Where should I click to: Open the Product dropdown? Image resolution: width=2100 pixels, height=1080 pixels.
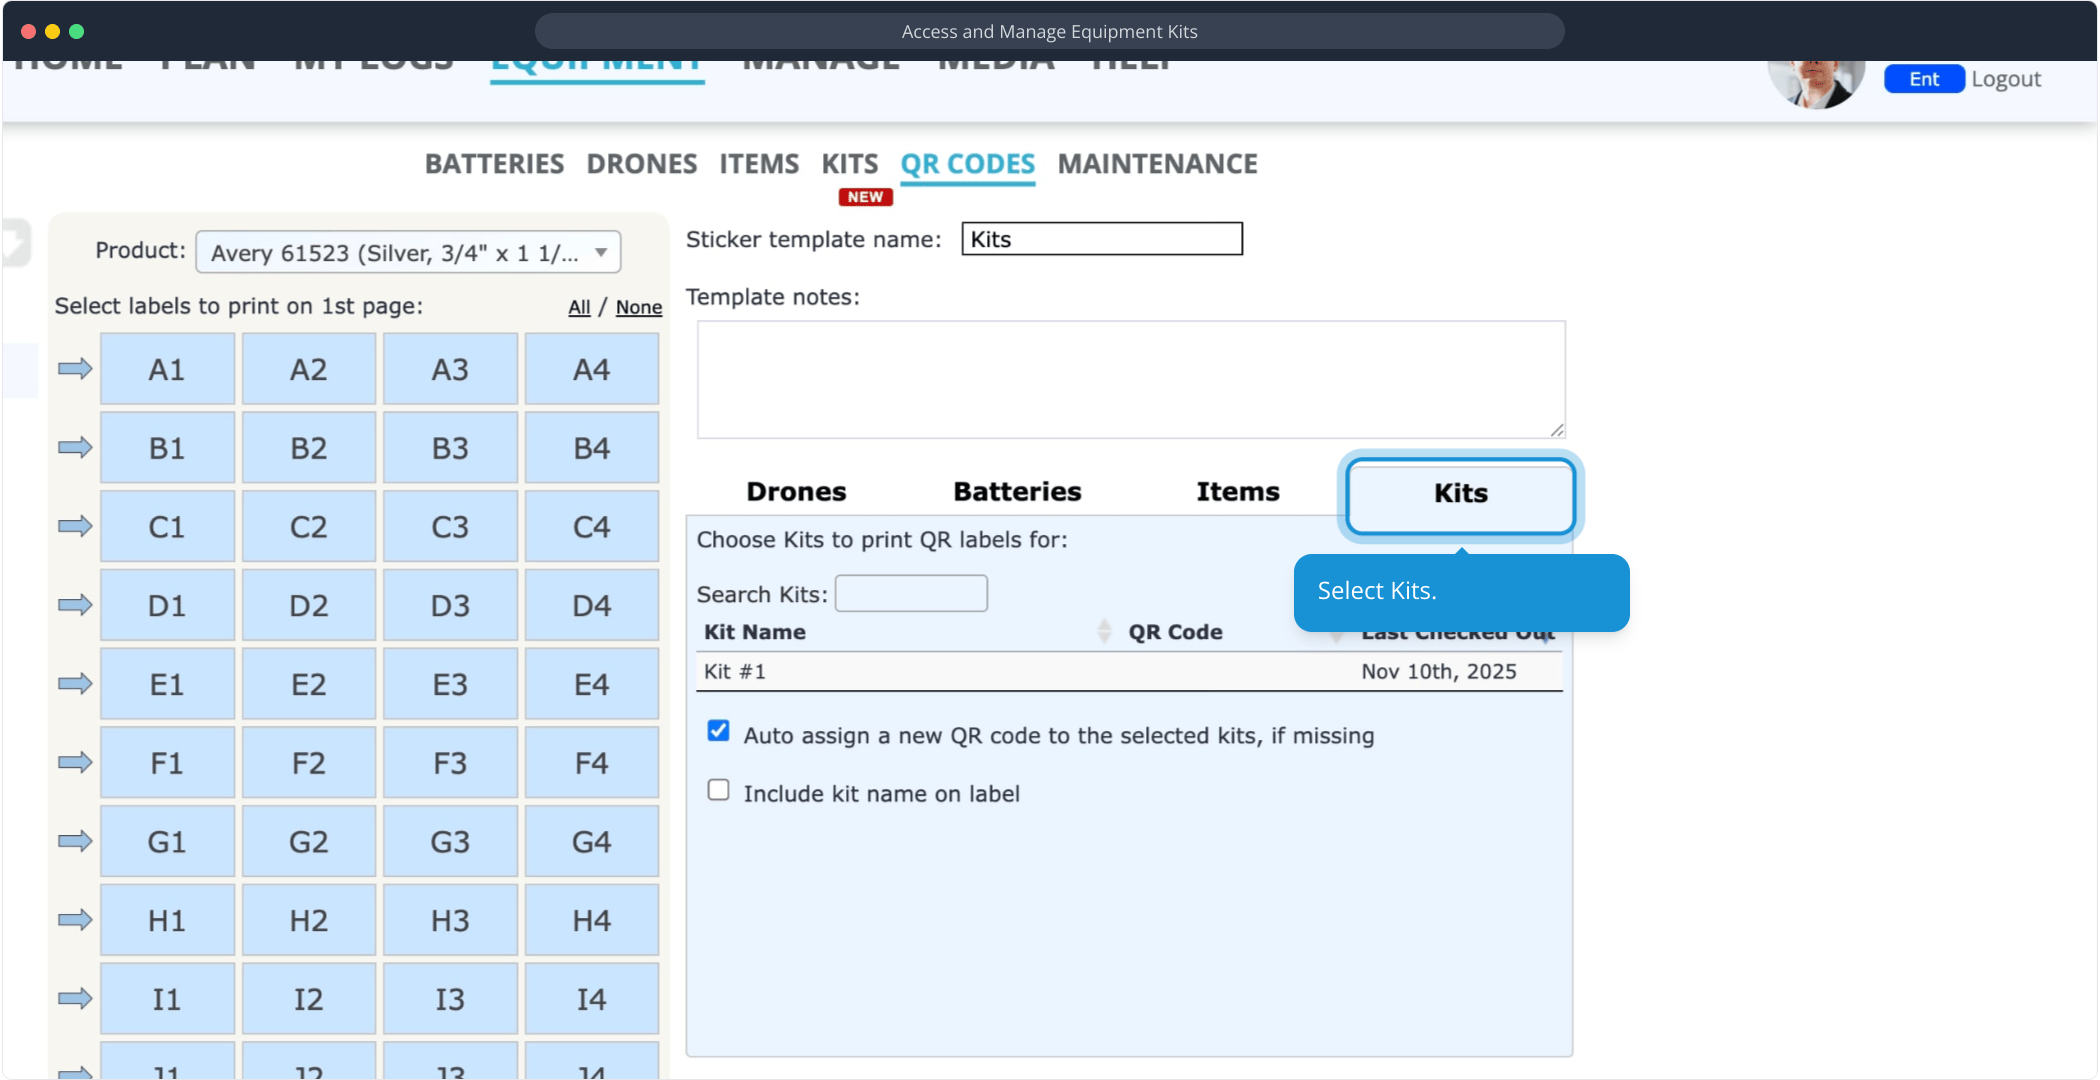408,252
